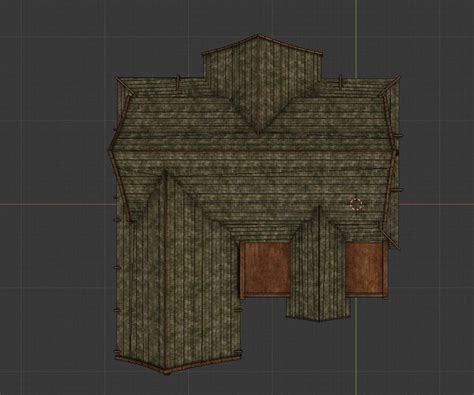This screenshot has height=395, width=474.
Task: Click the small front-center gable between the porch floors
Action: (318, 265)
